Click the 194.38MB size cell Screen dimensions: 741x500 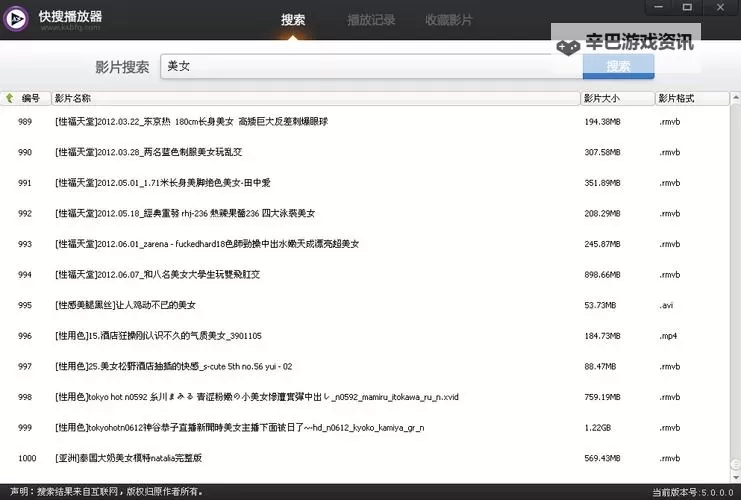[x=602, y=121]
